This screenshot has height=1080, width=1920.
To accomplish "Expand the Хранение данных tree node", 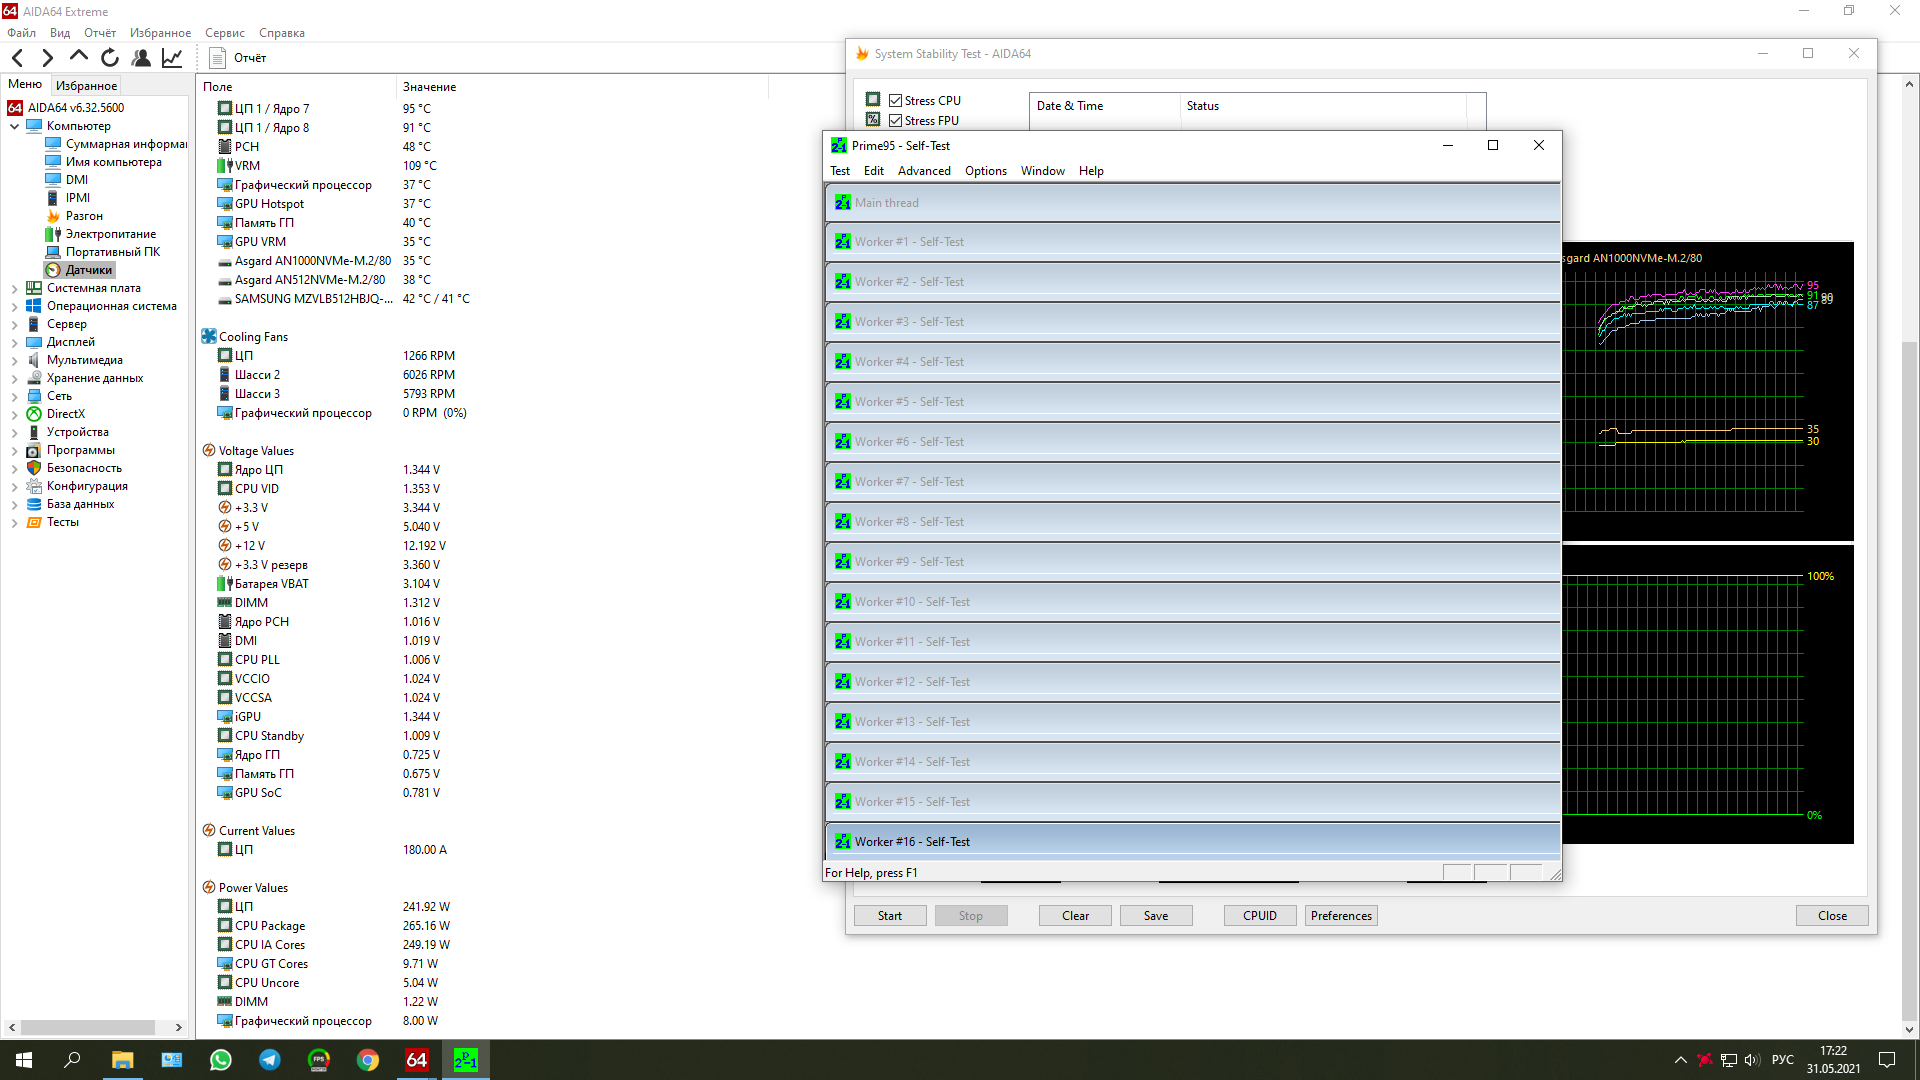I will 14,378.
